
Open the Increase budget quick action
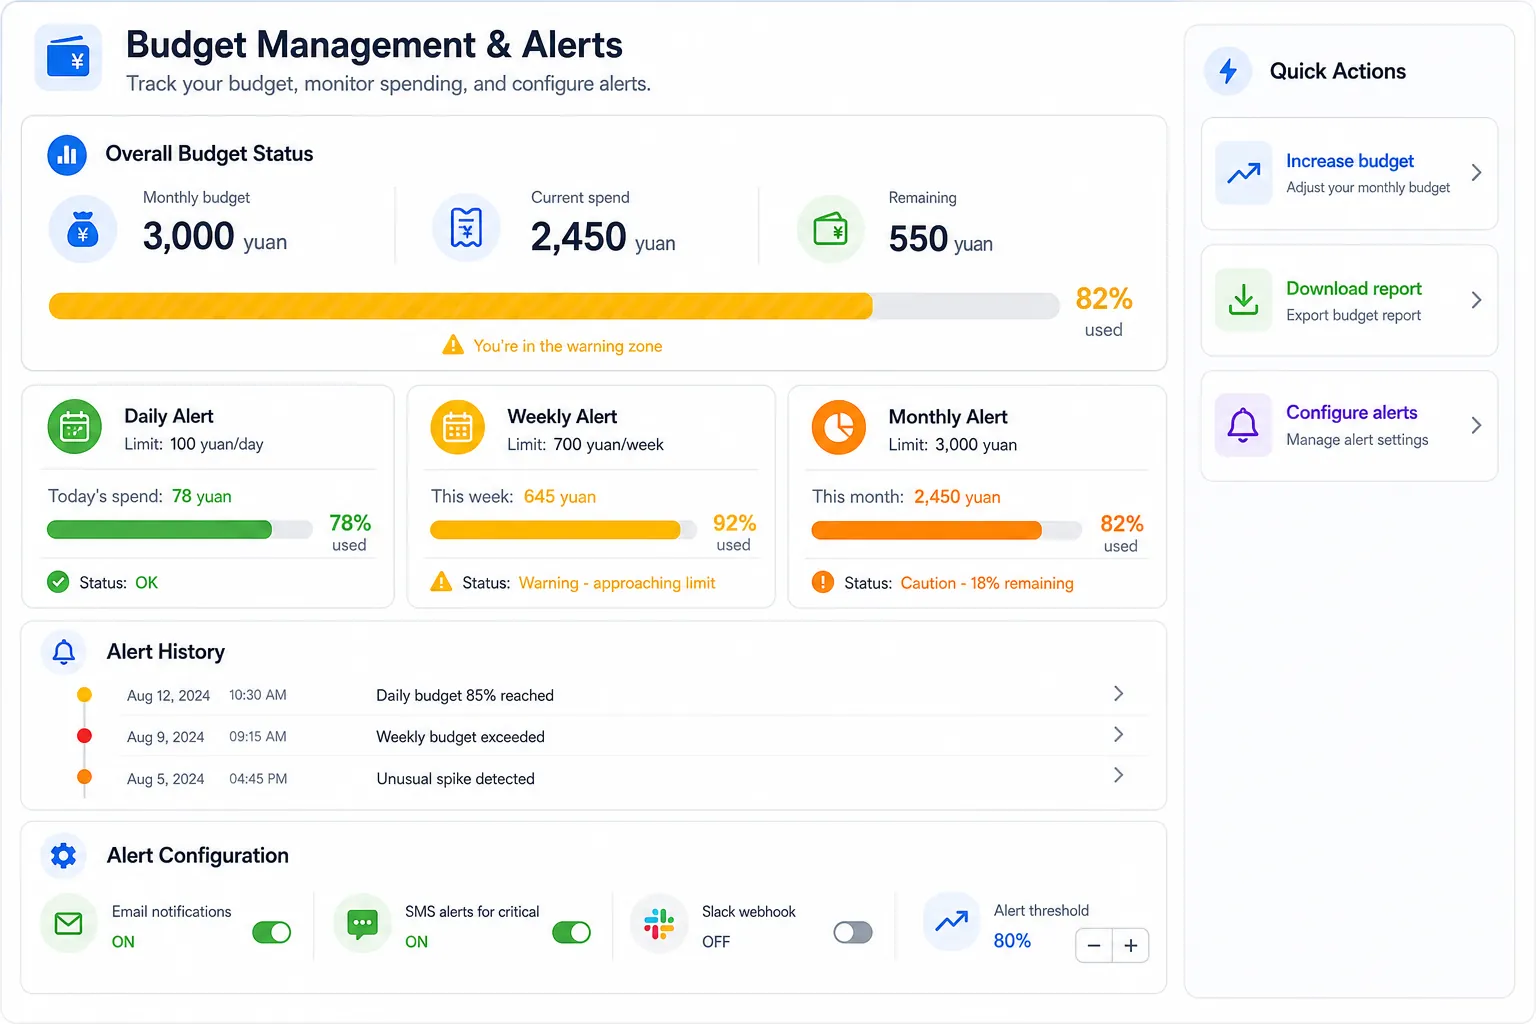coord(1349,174)
